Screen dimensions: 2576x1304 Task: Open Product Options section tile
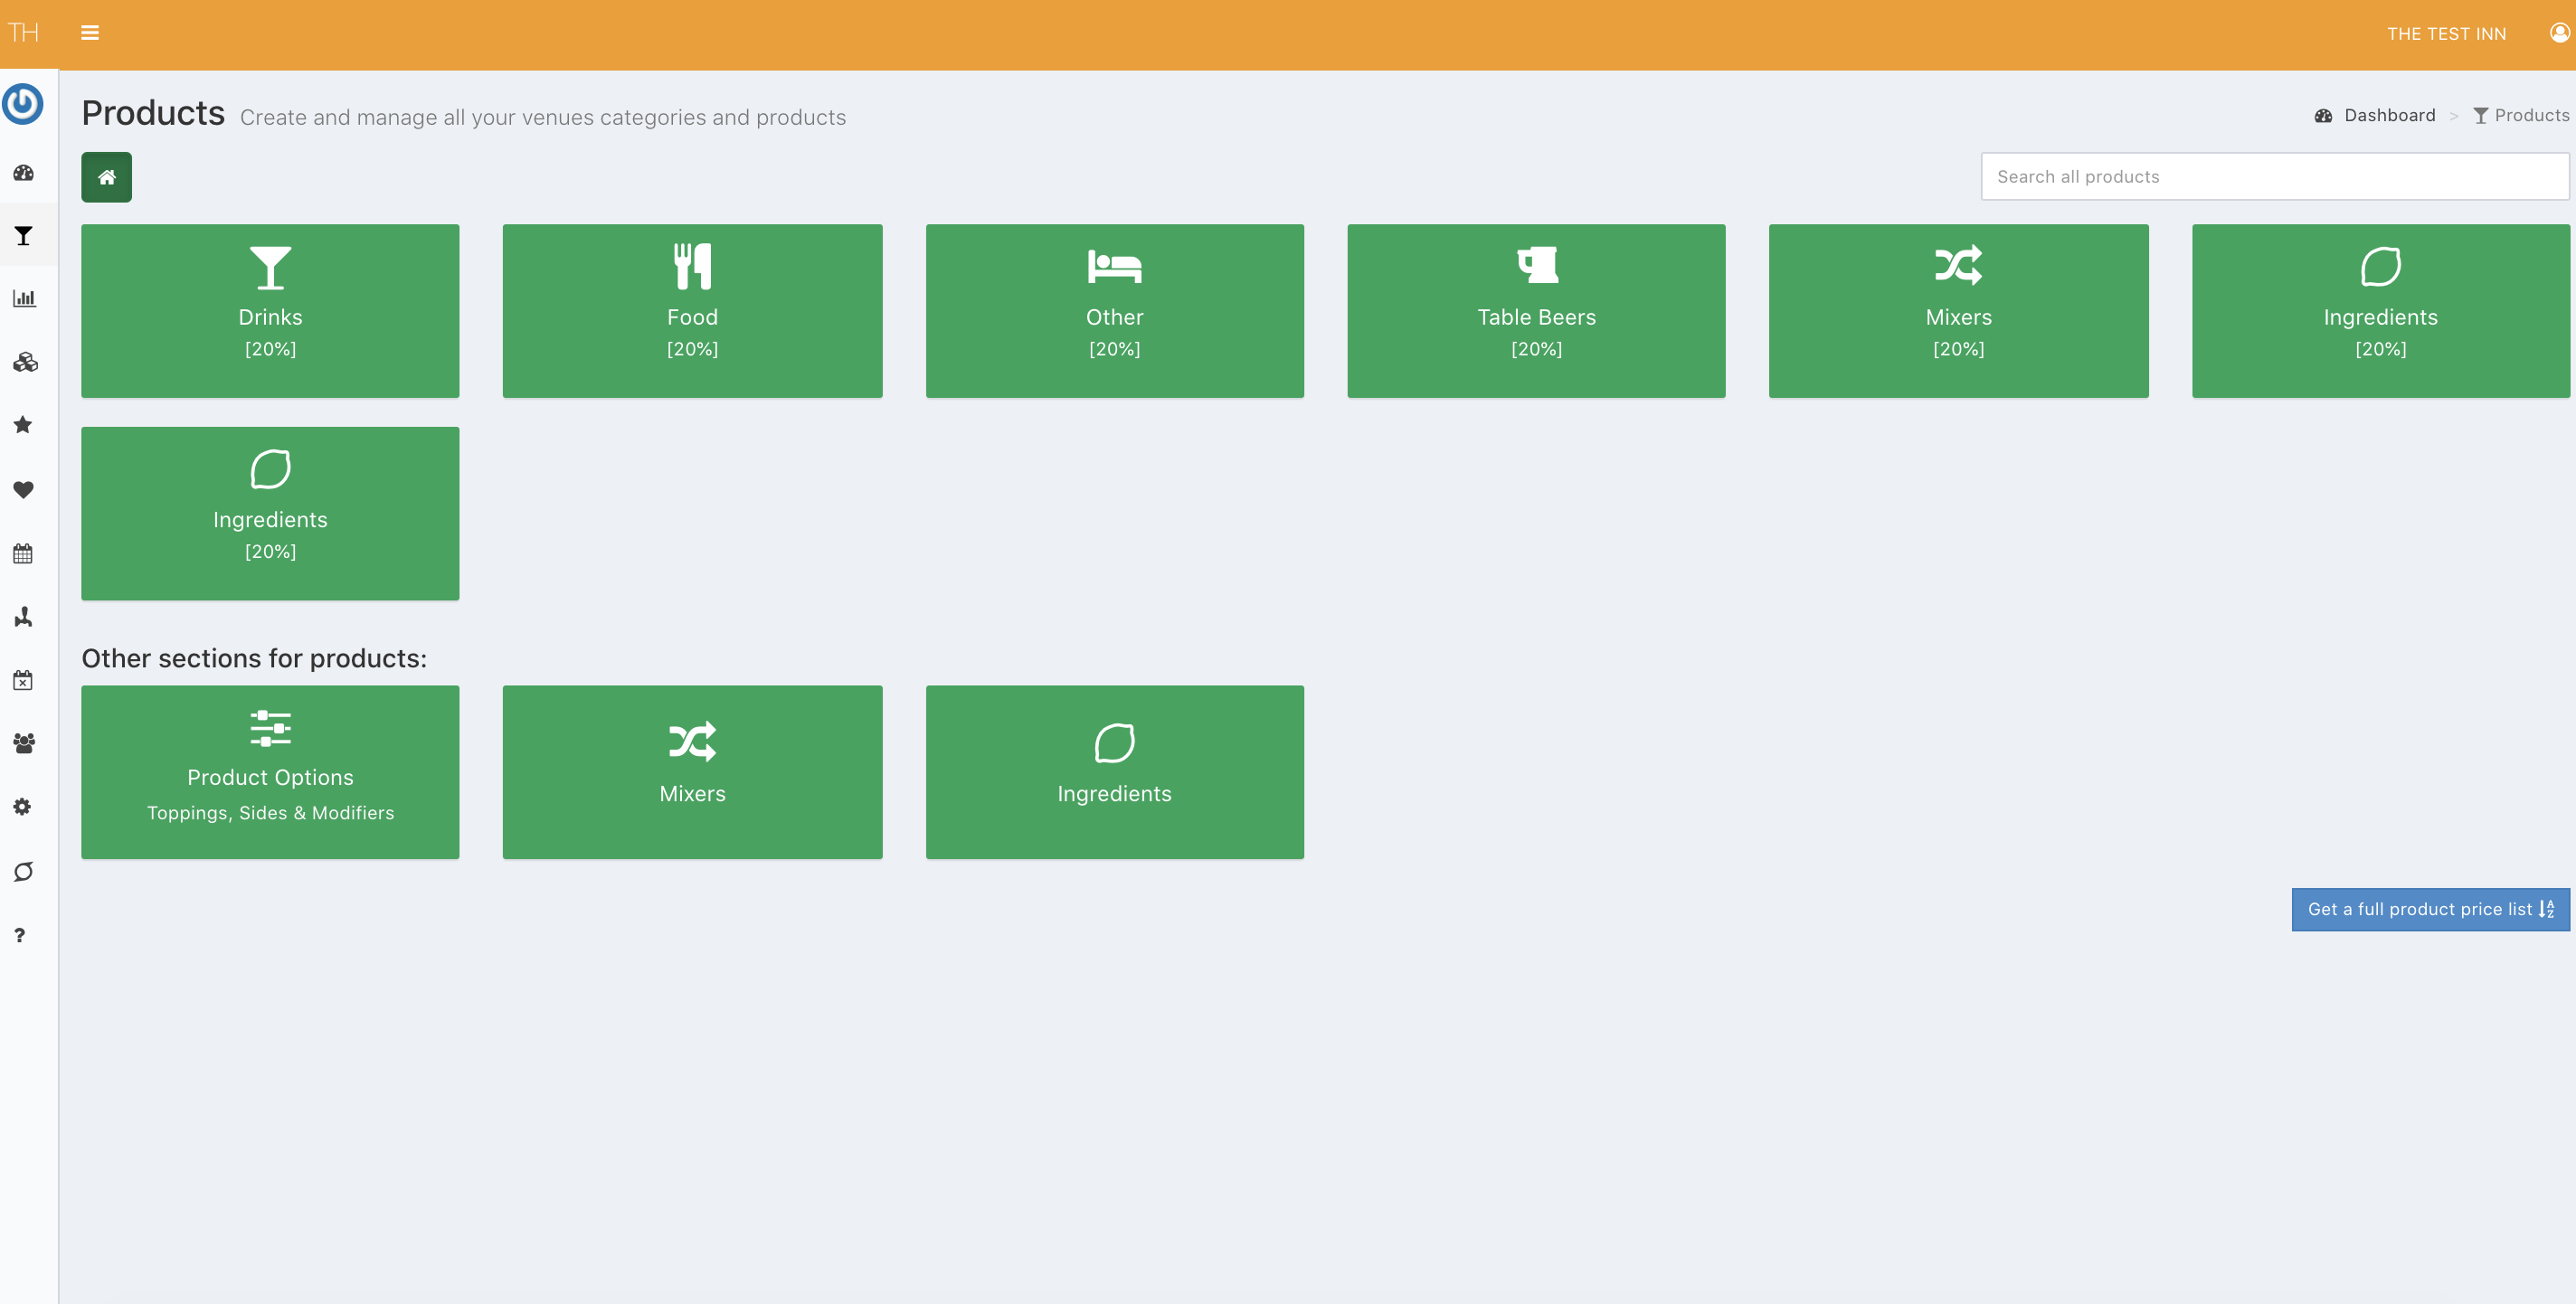(x=270, y=771)
